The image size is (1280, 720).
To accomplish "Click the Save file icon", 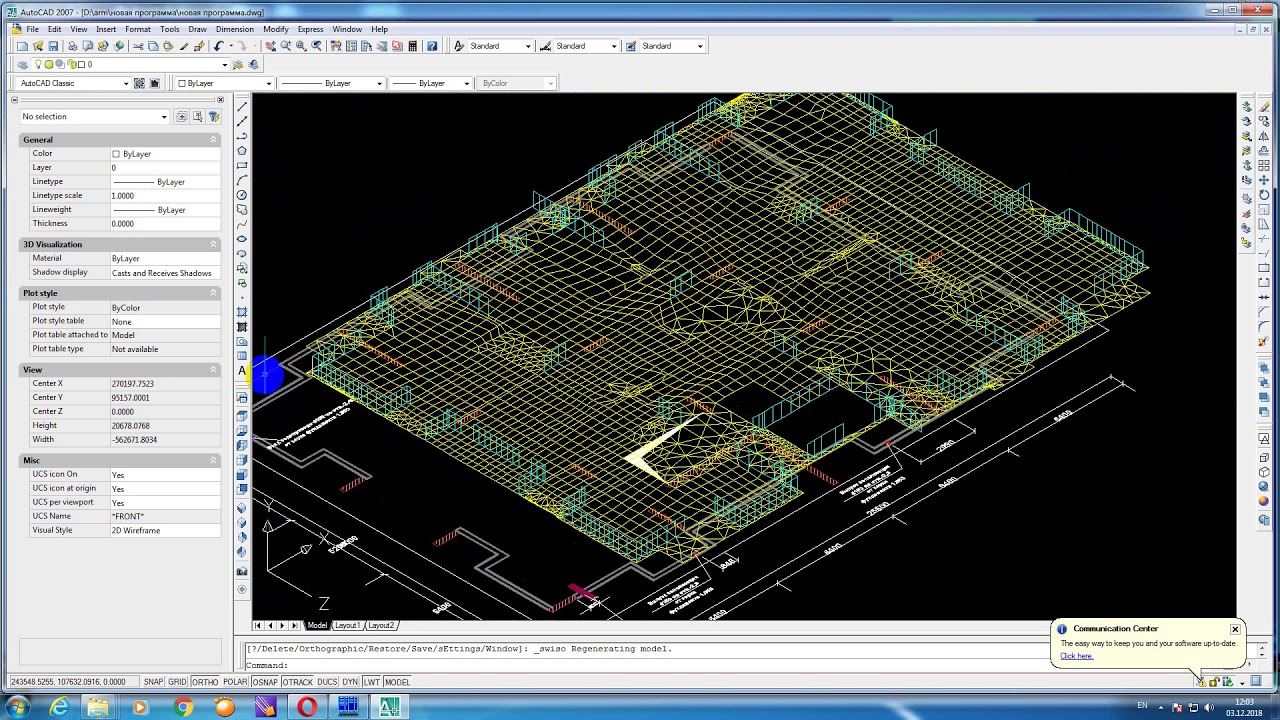I will (54, 46).
